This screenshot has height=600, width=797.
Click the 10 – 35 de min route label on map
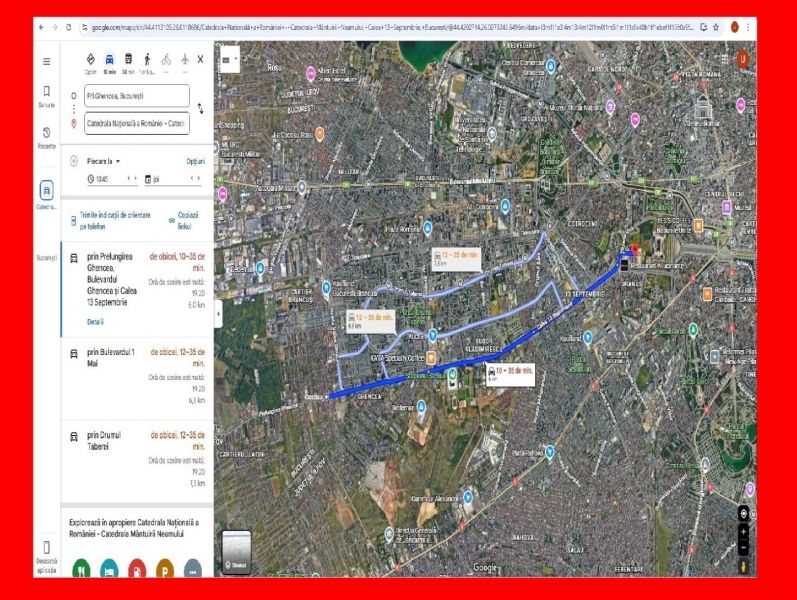[510, 374]
